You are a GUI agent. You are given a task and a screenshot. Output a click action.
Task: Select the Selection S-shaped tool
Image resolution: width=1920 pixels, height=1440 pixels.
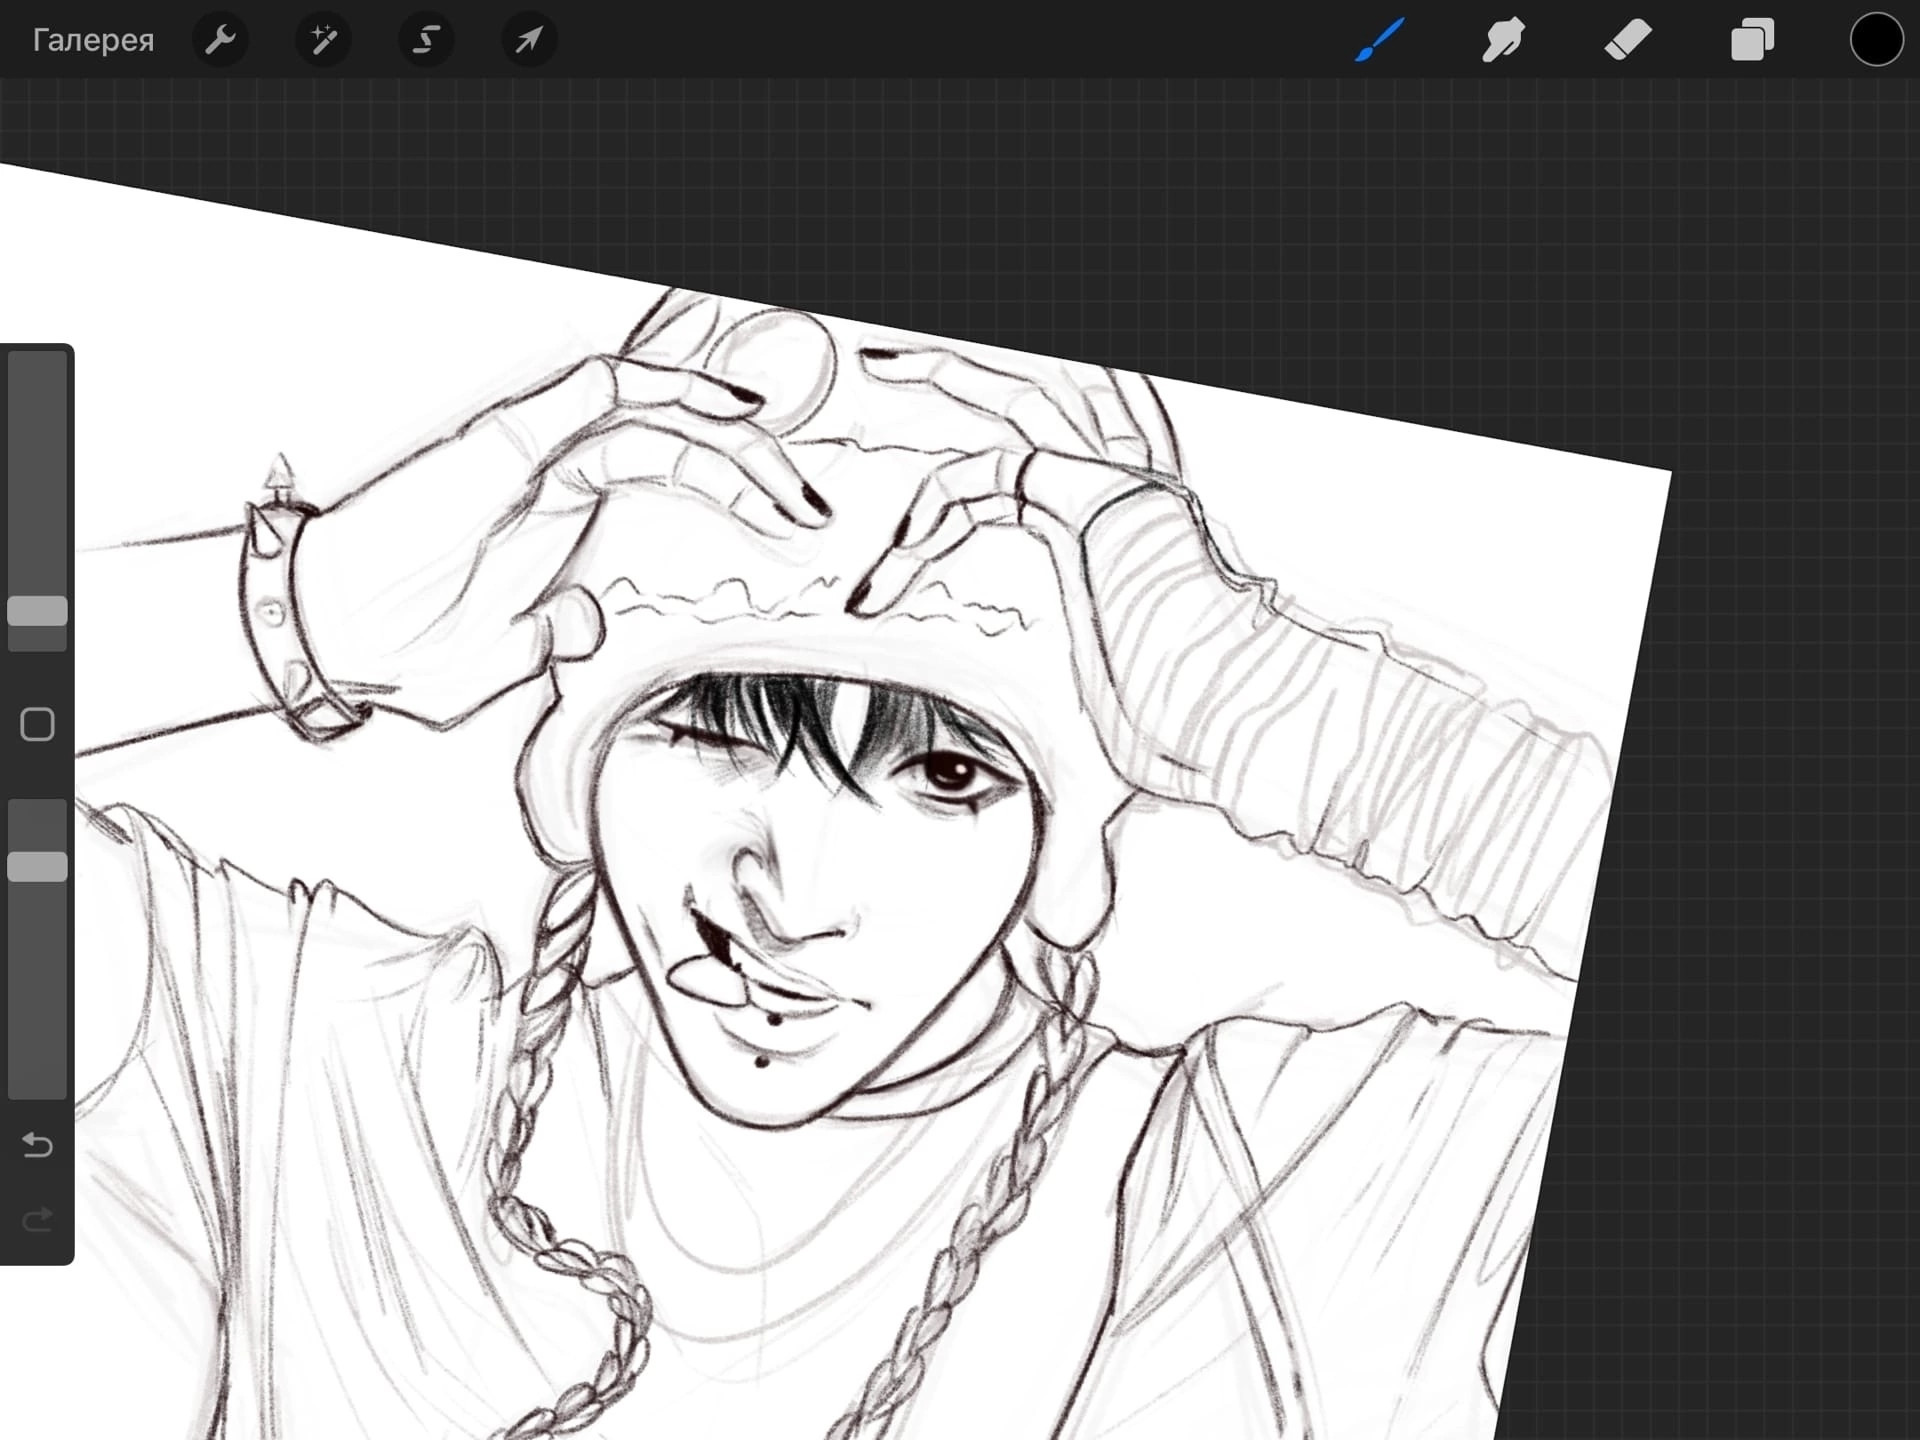point(426,40)
